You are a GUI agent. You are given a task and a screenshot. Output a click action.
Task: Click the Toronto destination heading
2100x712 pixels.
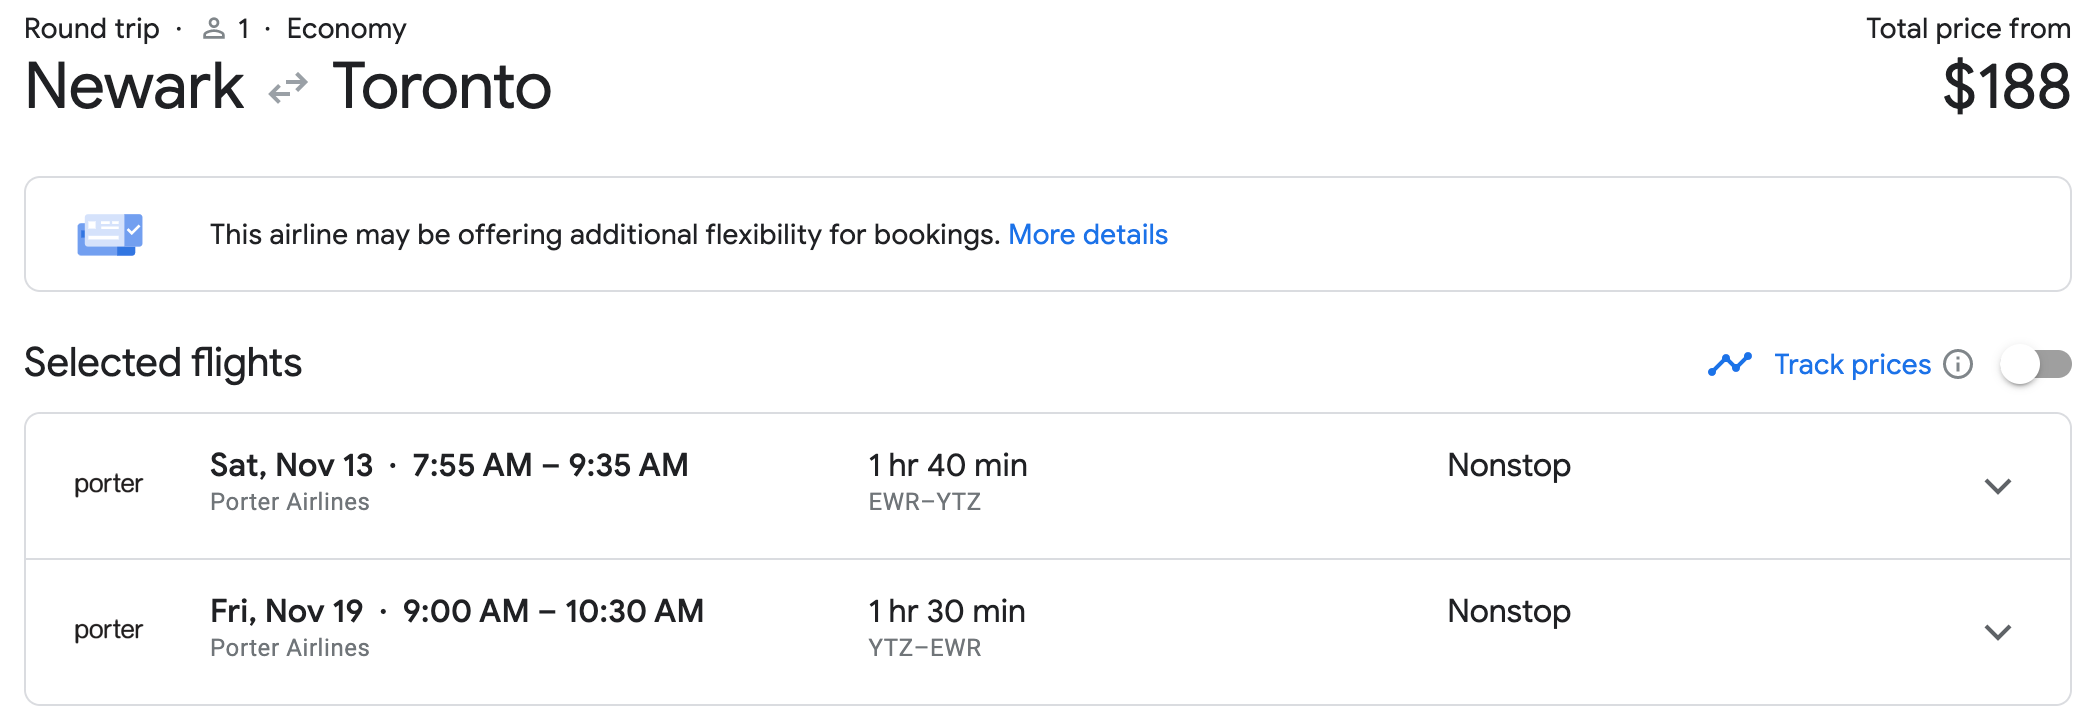pos(441,87)
